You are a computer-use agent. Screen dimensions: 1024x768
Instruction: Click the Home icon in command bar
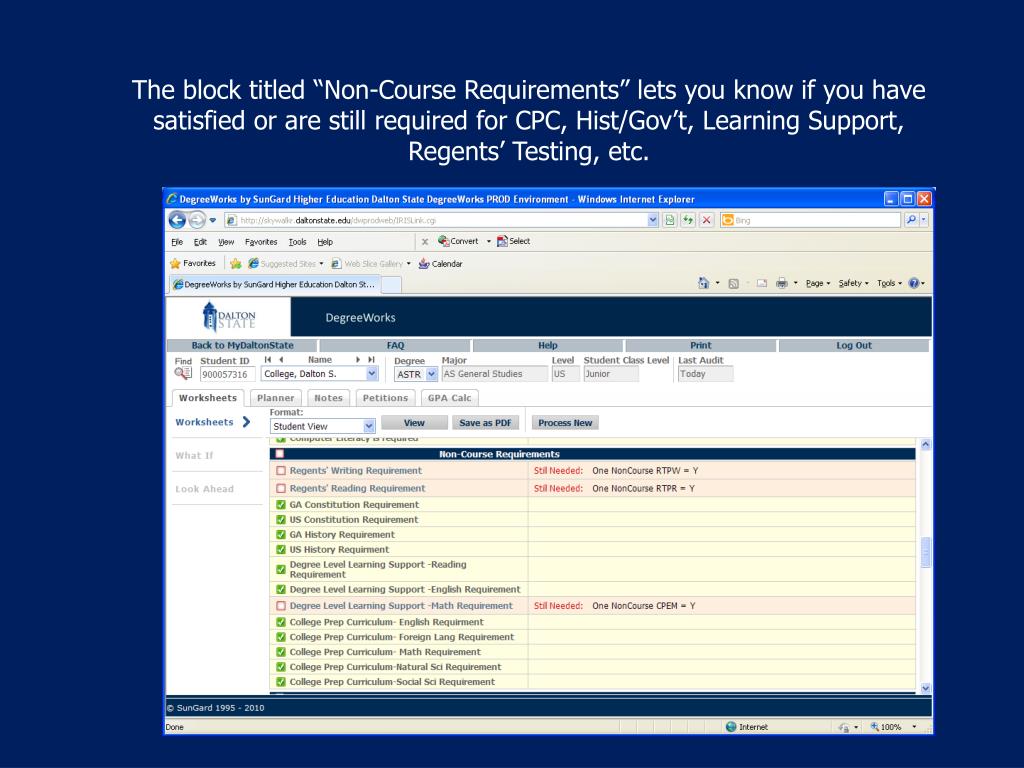click(x=703, y=283)
